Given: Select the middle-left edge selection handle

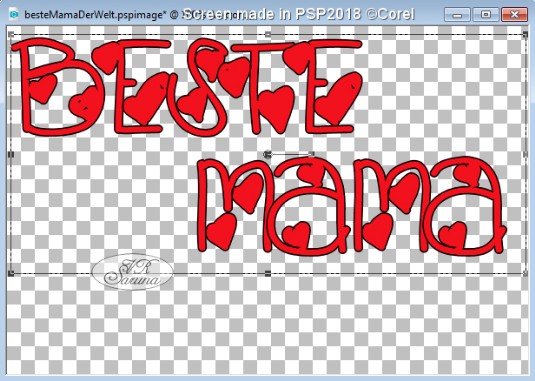Looking at the screenshot, I should pyautogui.click(x=11, y=155).
